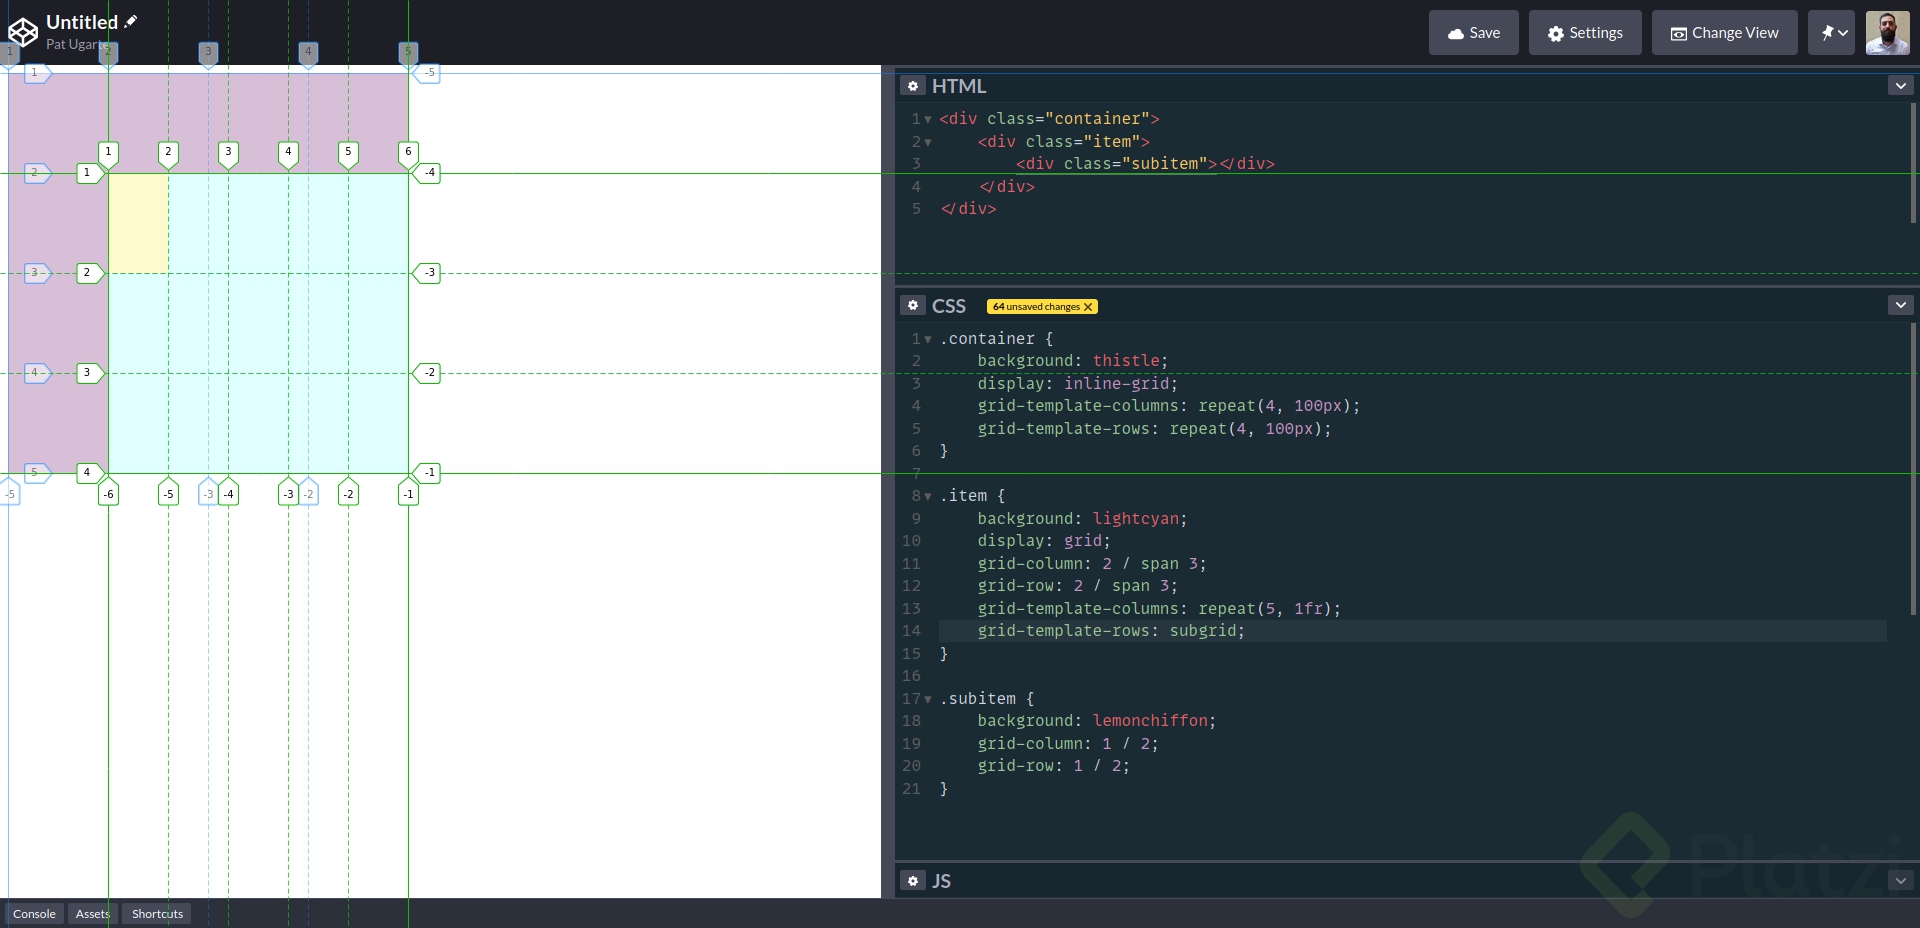Collapse the HTML panel chevron

1900,85
